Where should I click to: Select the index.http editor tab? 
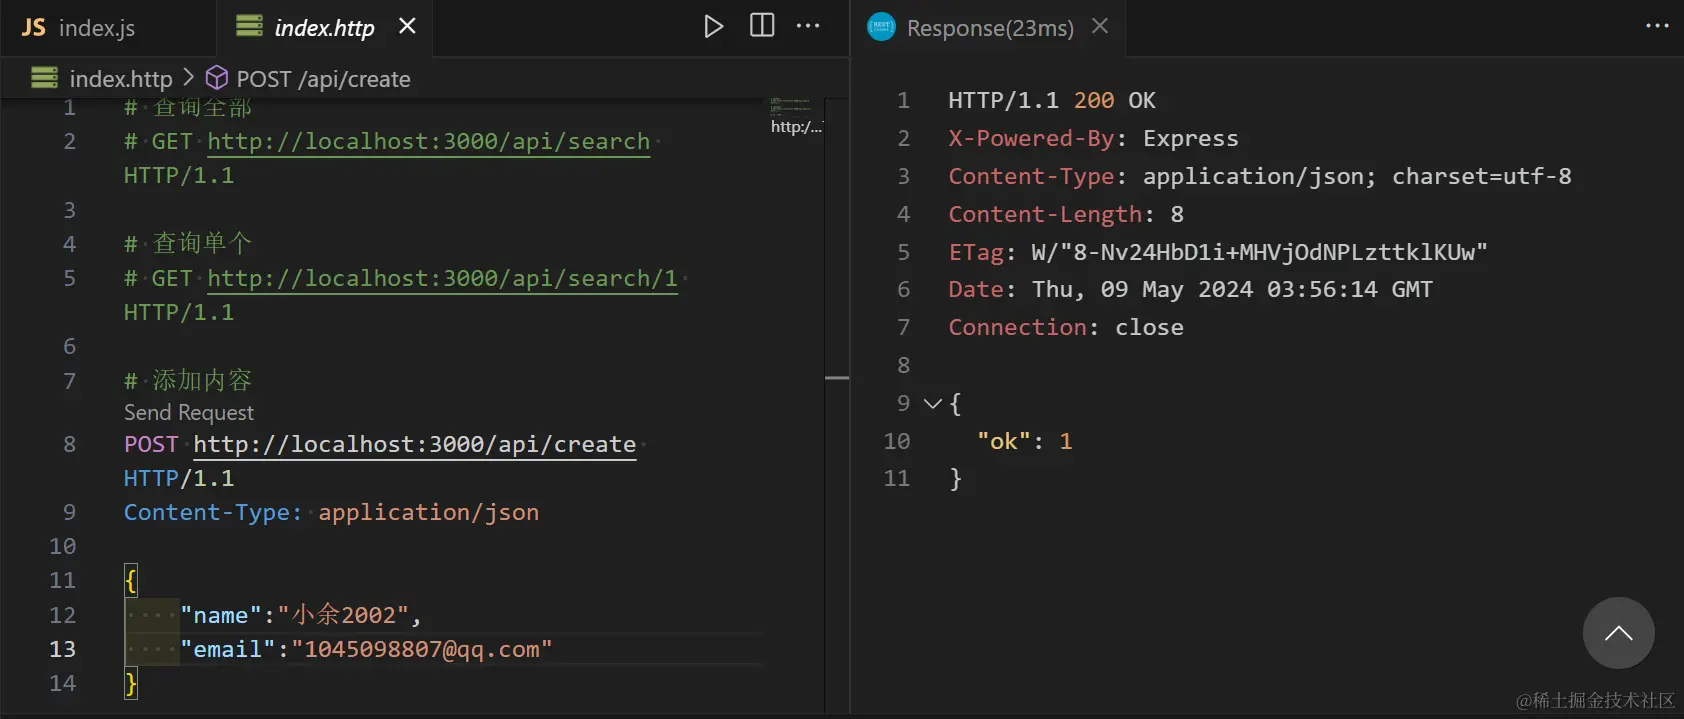click(324, 27)
